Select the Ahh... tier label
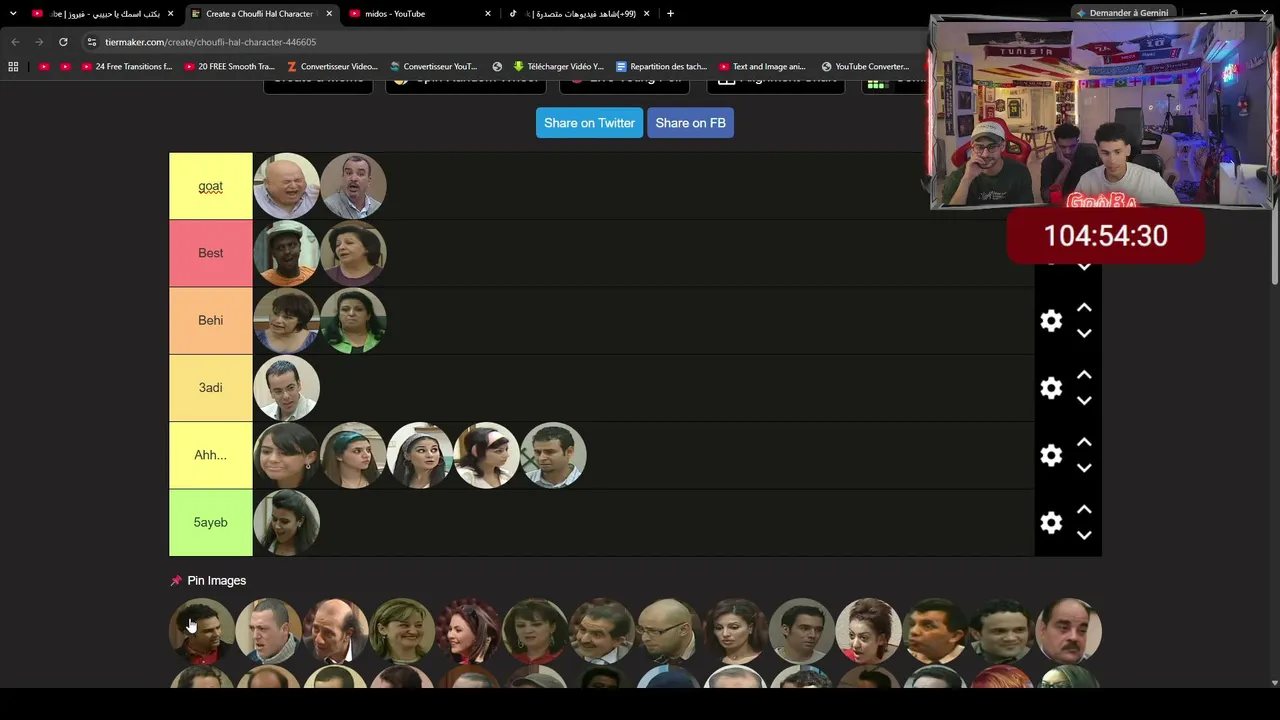This screenshot has width=1280, height=720. pyautogui.click(x=211, y=455)
